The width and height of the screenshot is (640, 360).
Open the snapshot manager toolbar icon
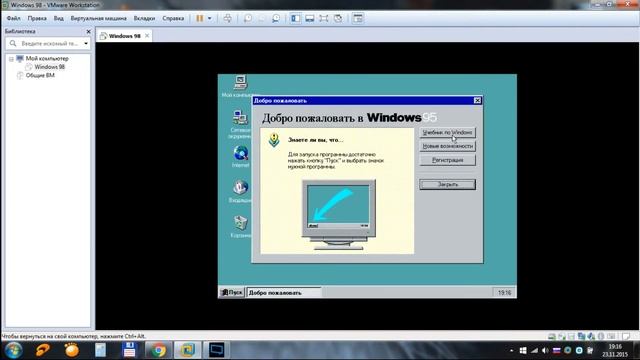pos(276,18)
